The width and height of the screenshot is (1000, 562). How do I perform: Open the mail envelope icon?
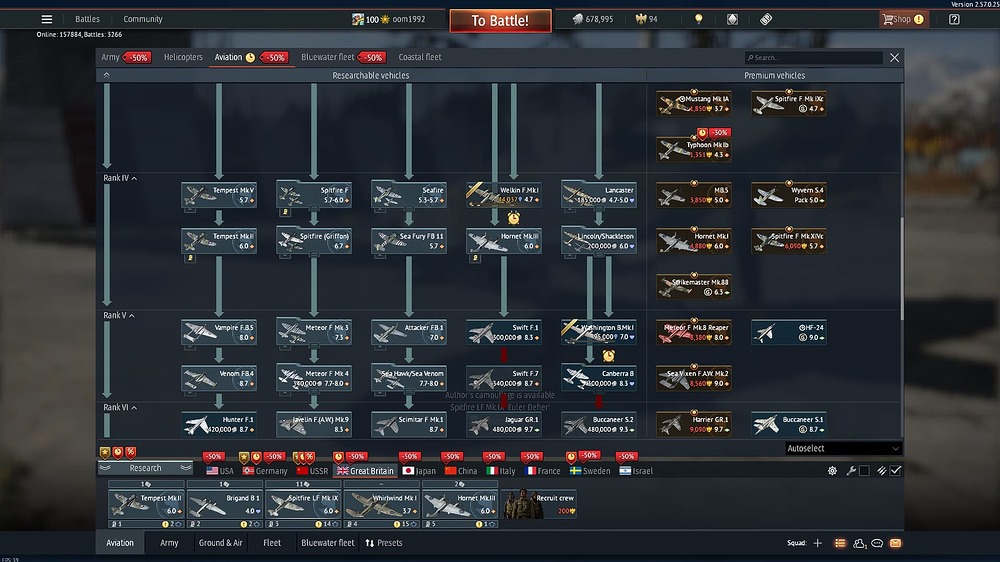pos(895,543)
